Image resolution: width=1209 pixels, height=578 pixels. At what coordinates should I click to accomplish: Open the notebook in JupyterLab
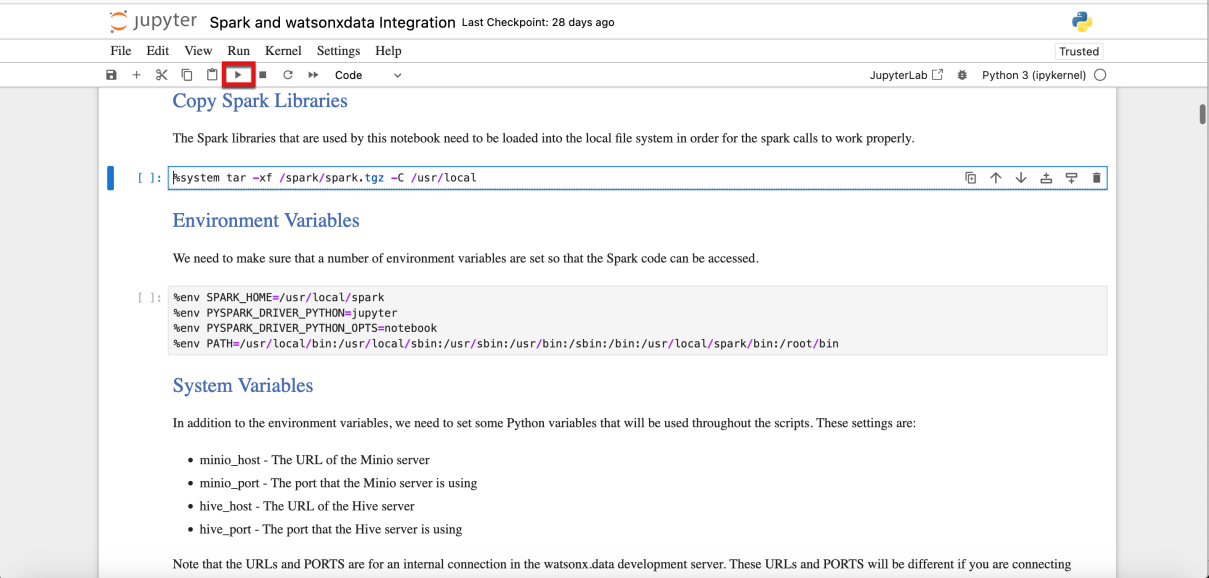coord(906,75)
